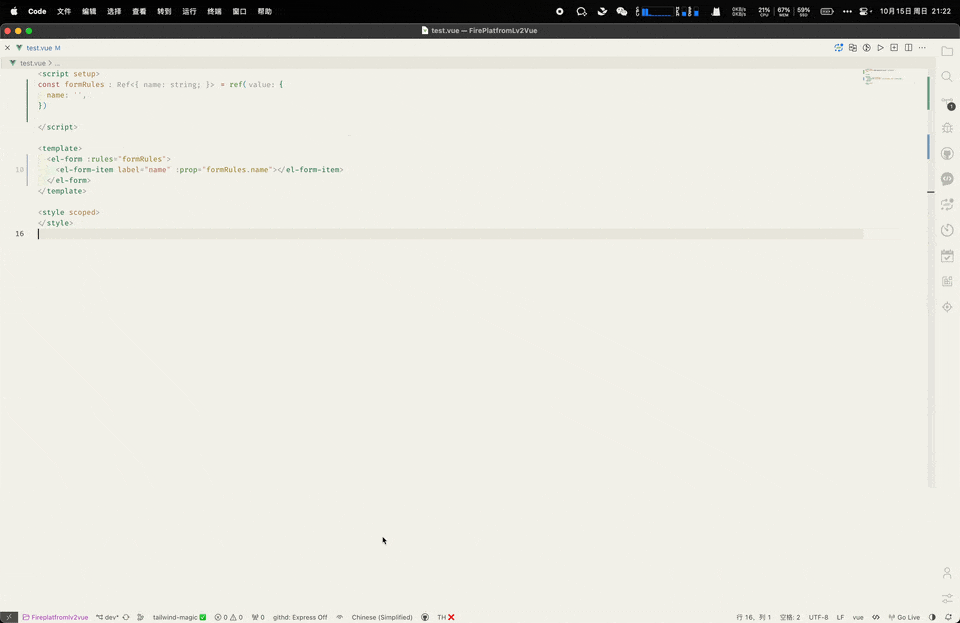Open the Timeline history clock icon

click(x=947, y=230)
